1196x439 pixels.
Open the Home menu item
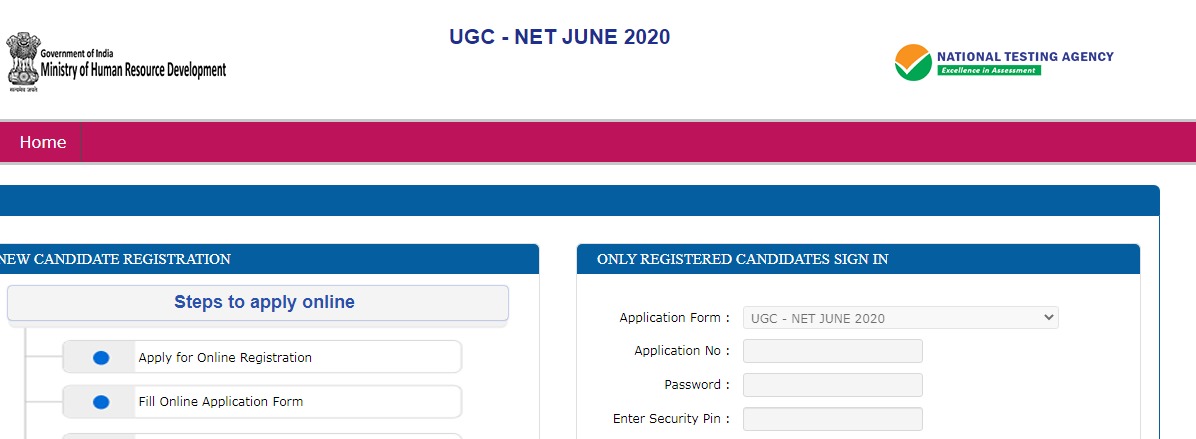tap(43, 142)
